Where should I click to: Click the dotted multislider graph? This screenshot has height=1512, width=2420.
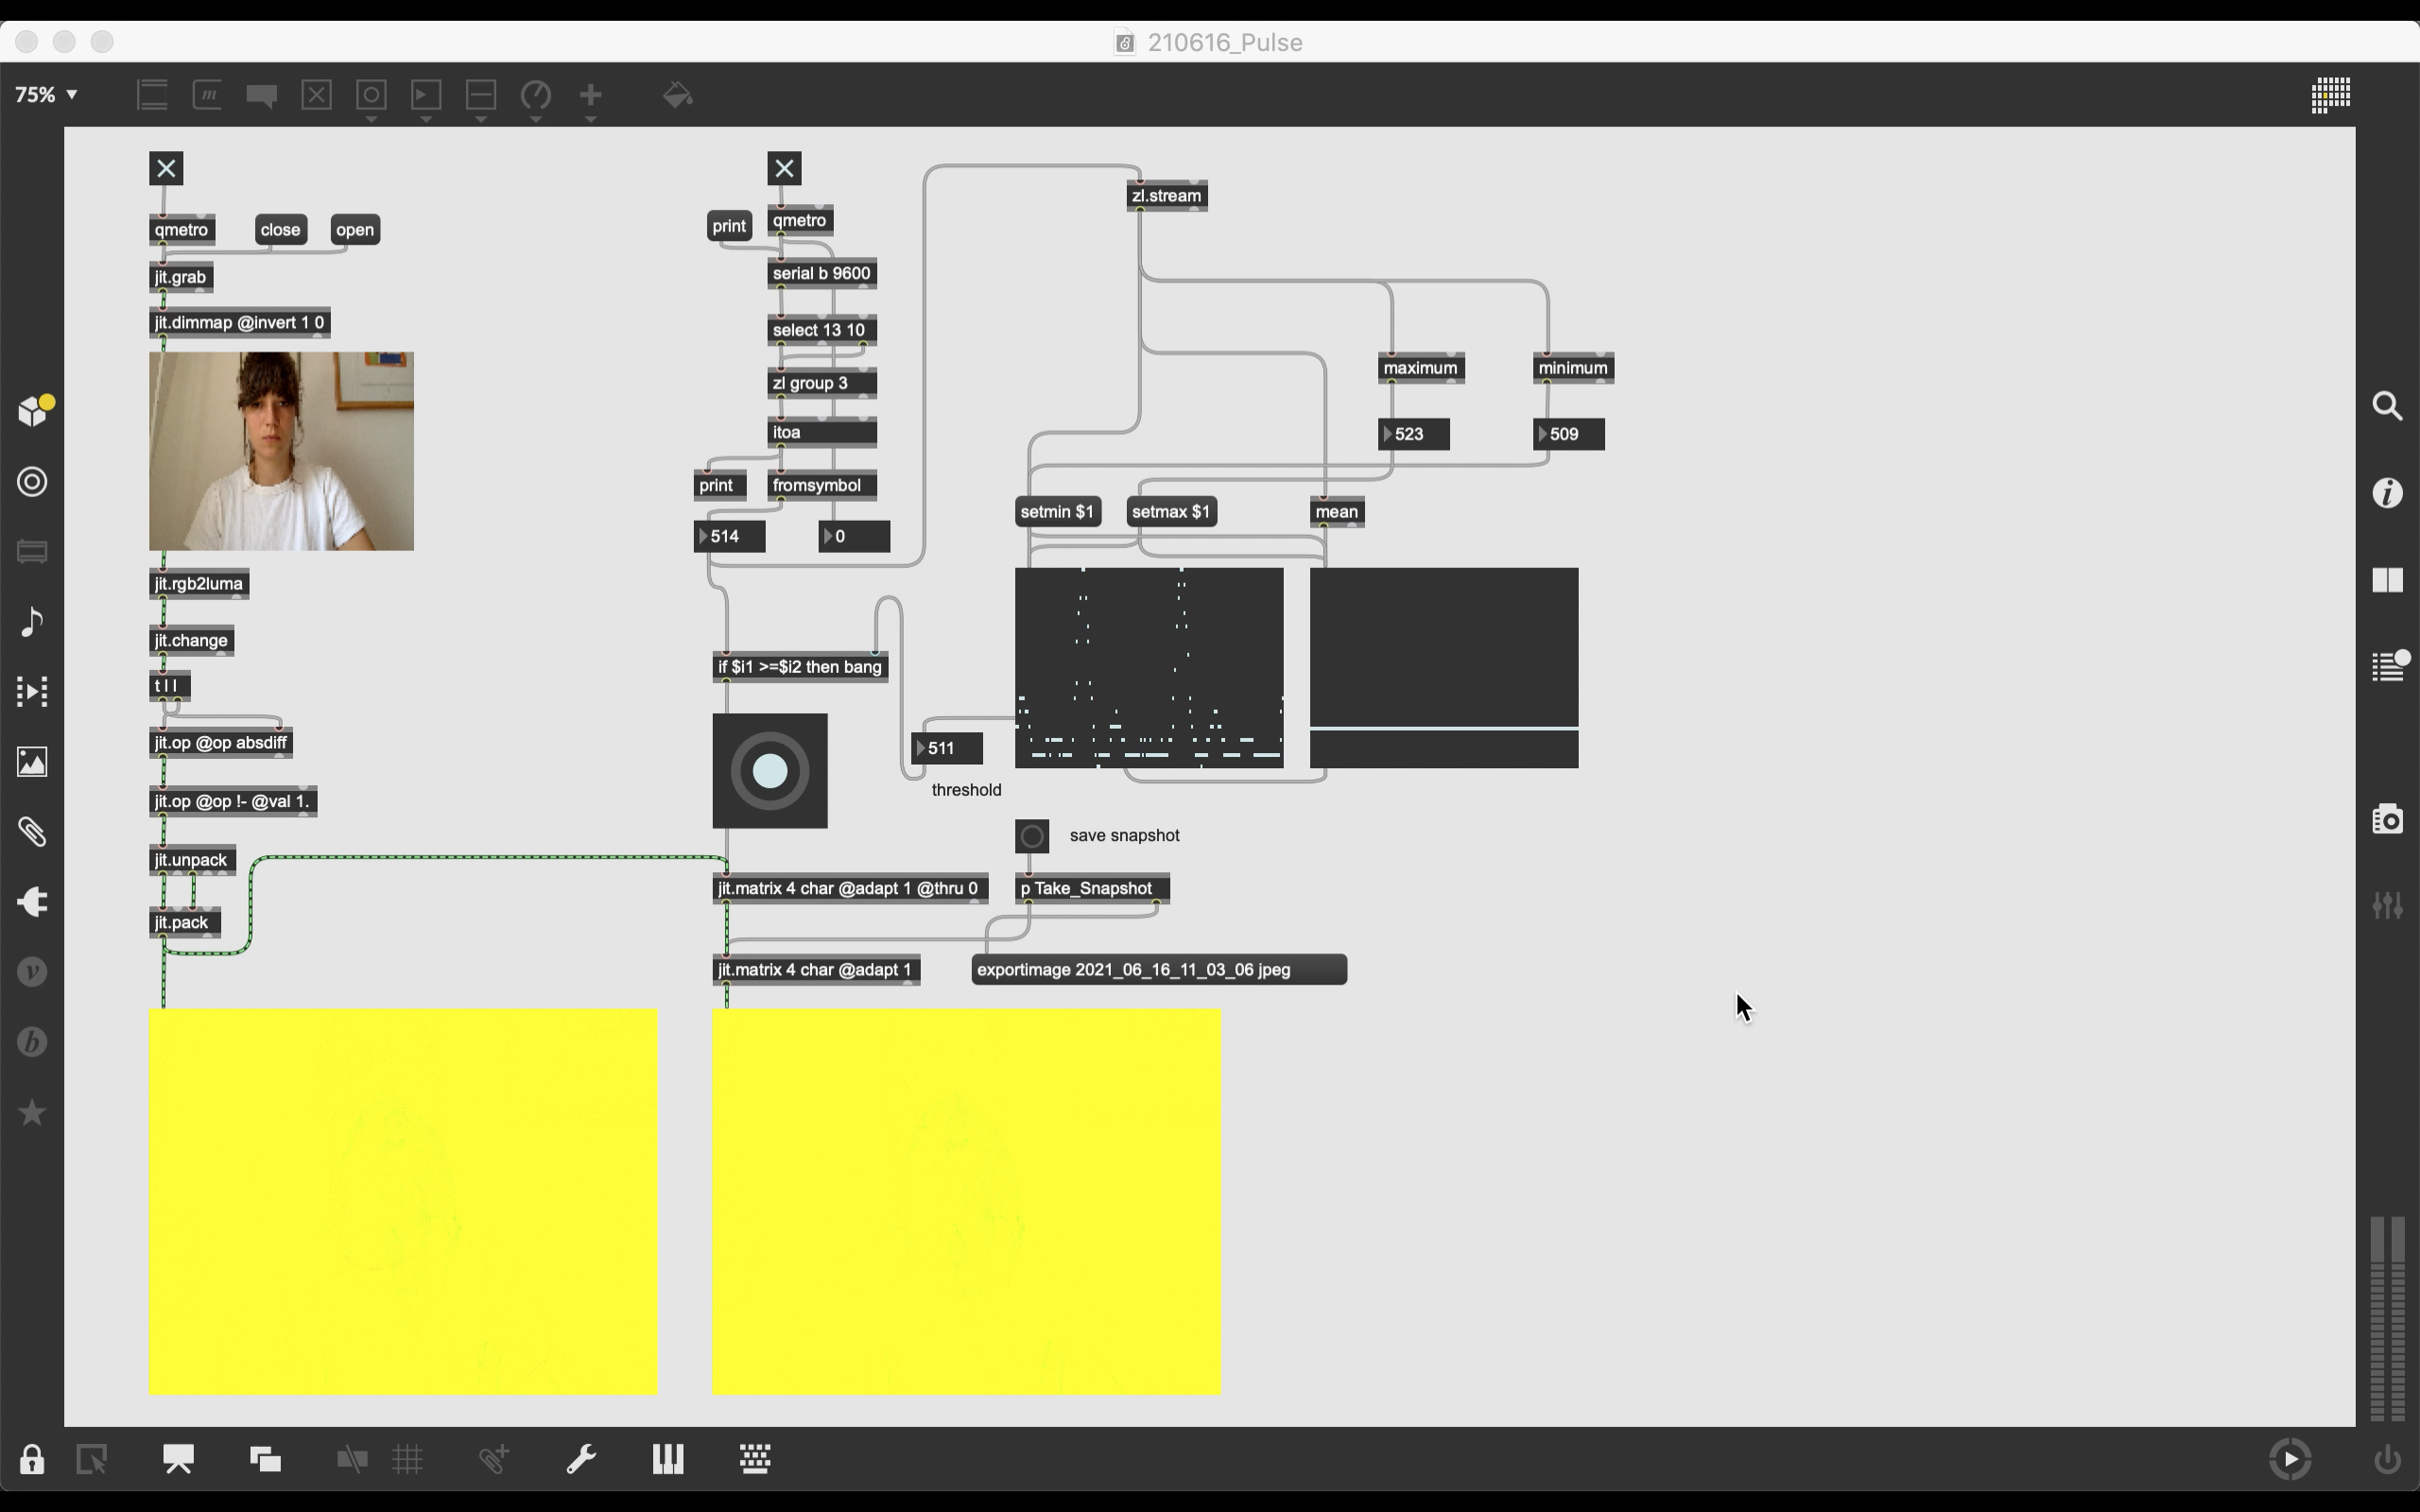click(x=1149, y=668)
